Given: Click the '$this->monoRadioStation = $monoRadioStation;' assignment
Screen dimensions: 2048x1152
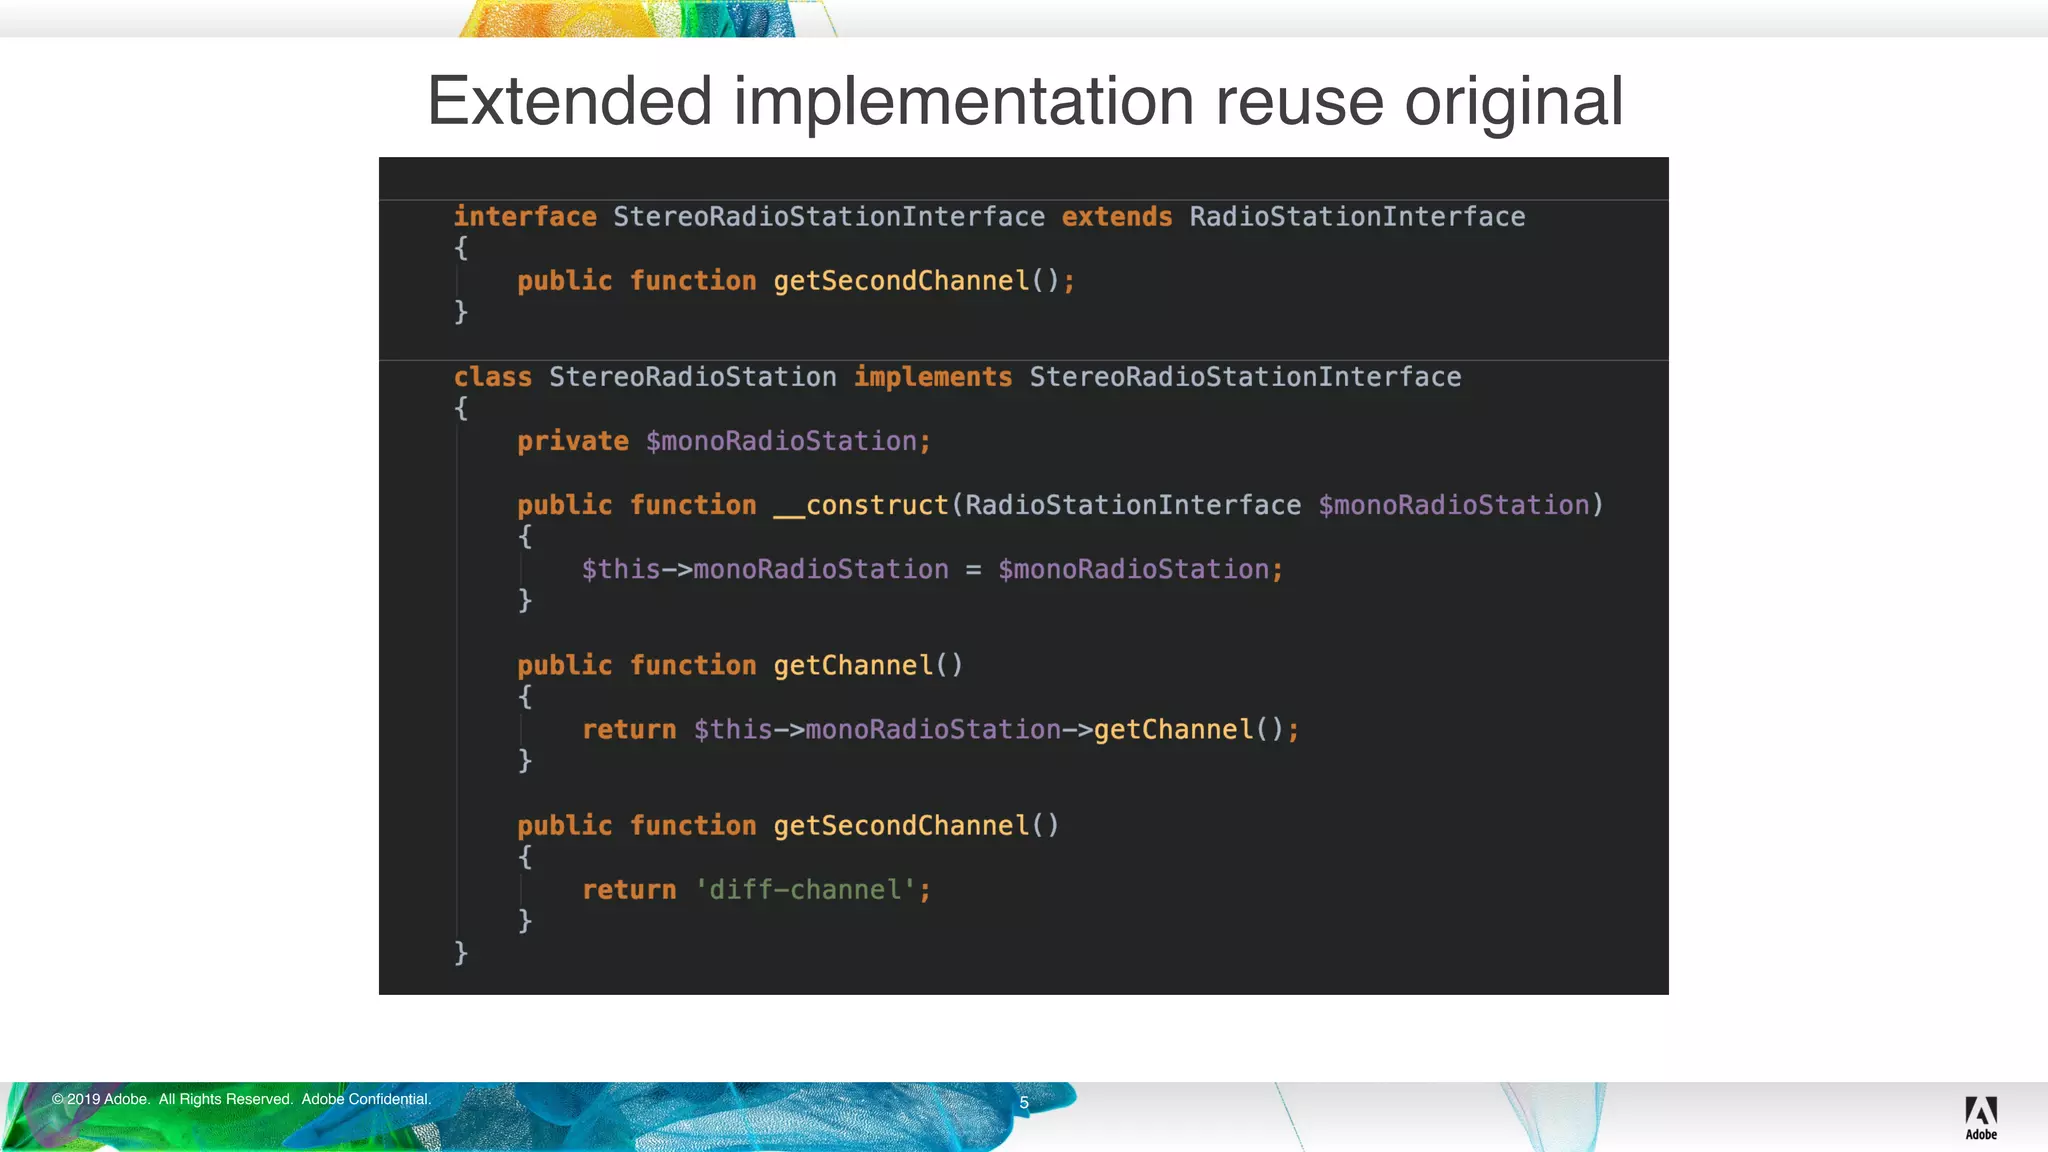Looking at the screenshot, I should point(931,570).
